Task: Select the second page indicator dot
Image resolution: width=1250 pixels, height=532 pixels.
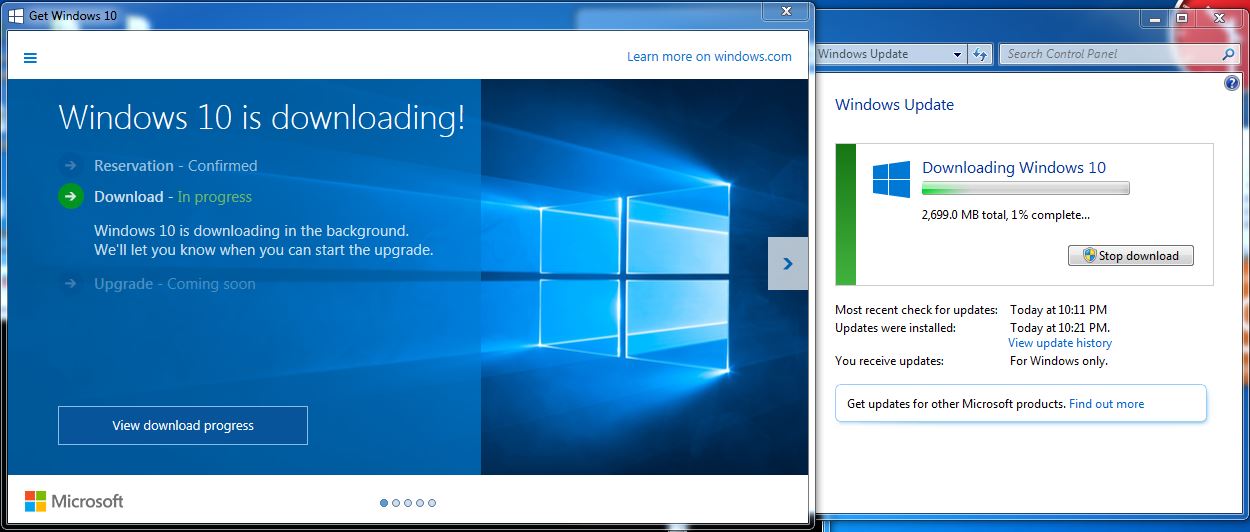Action: click(396, 503)
